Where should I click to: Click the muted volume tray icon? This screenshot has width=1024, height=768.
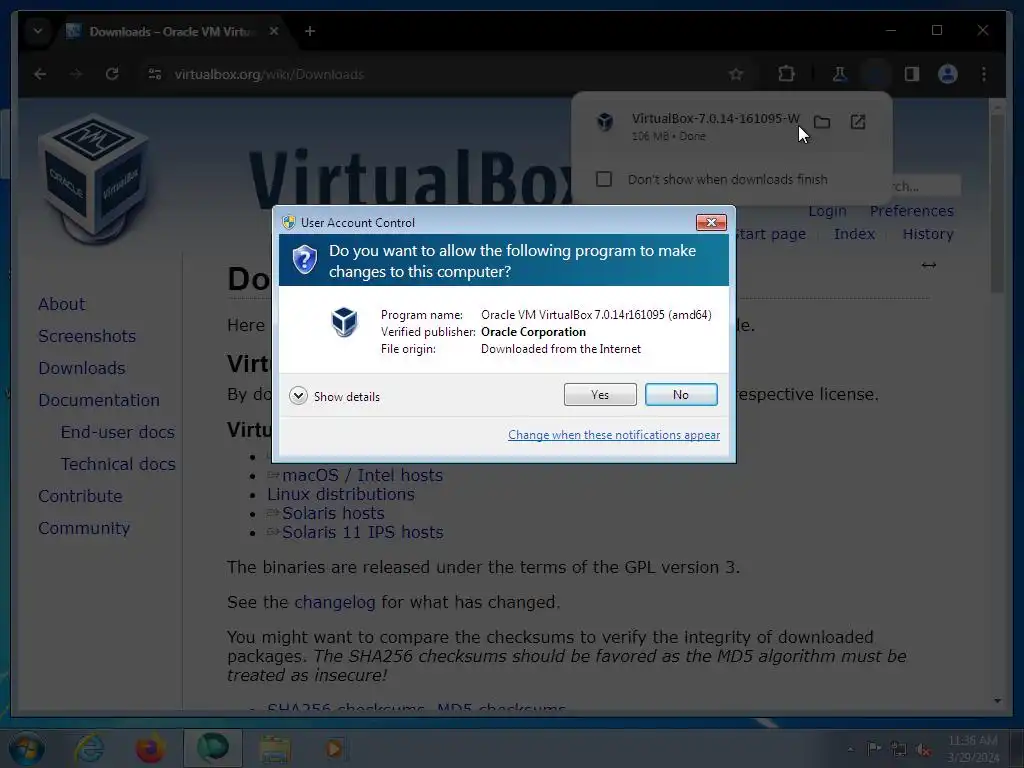click(923, 750)
